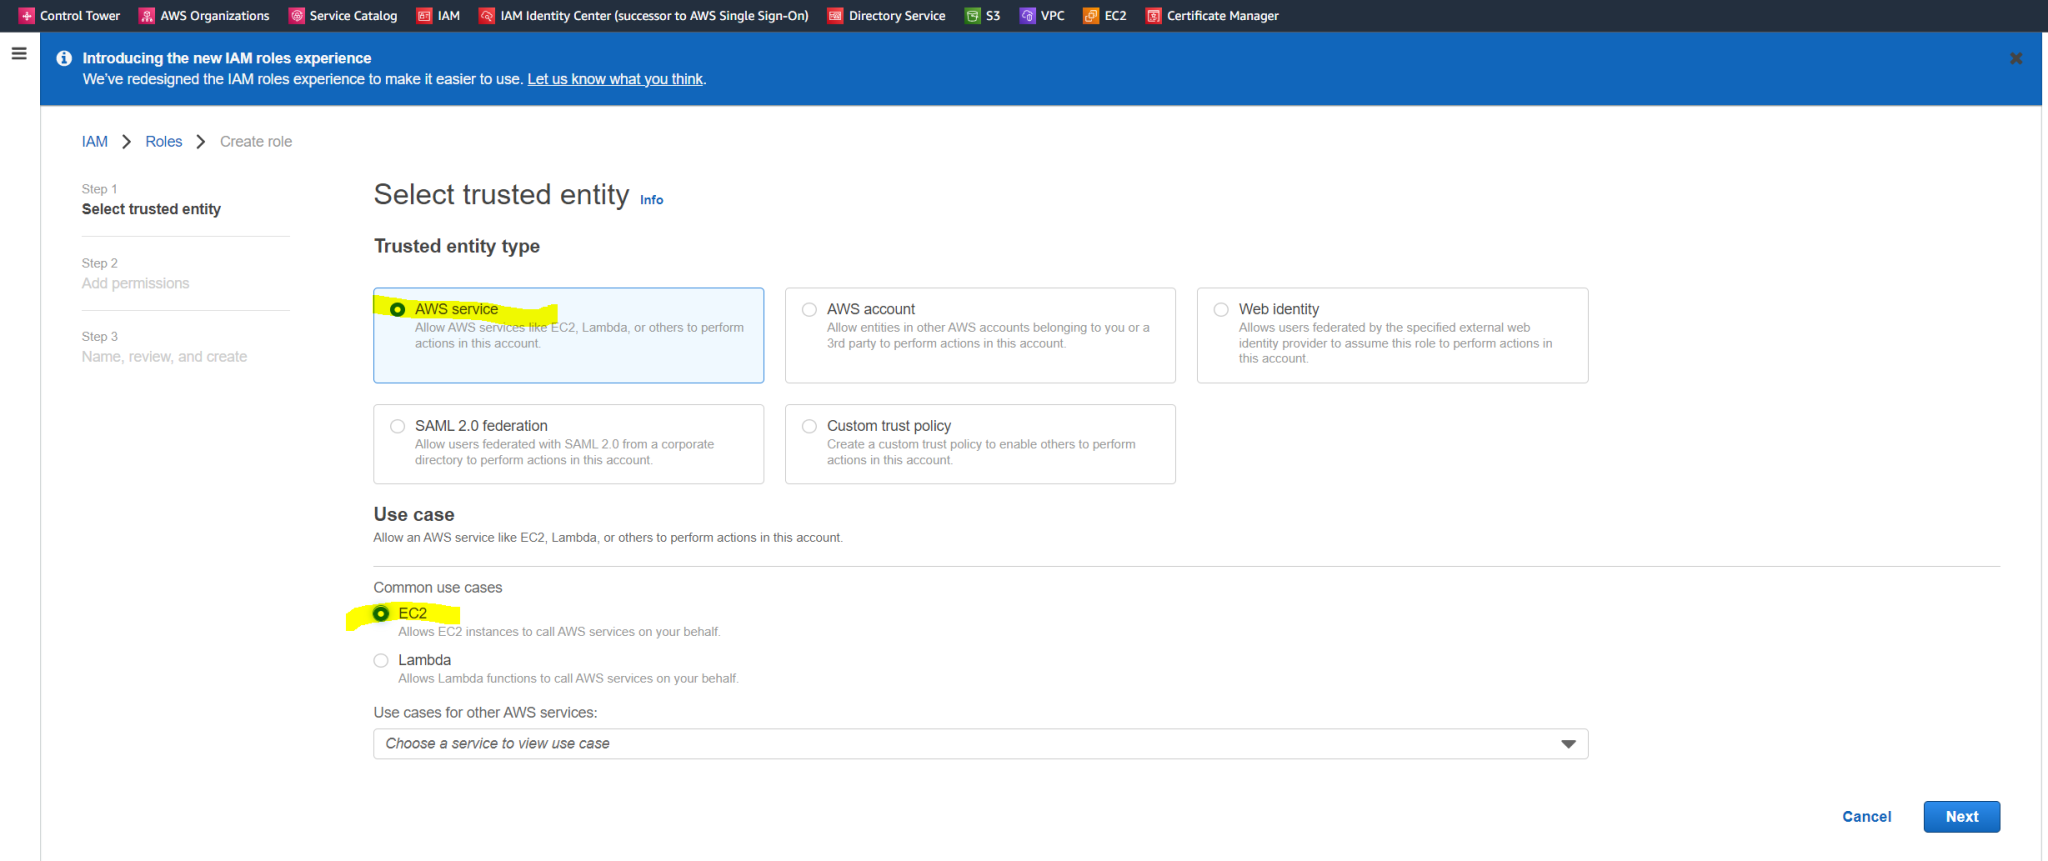This screenshot has height=861, width=2048.
Task: Open the 'Let us know what you think' link
Action: tap(615, 80)
